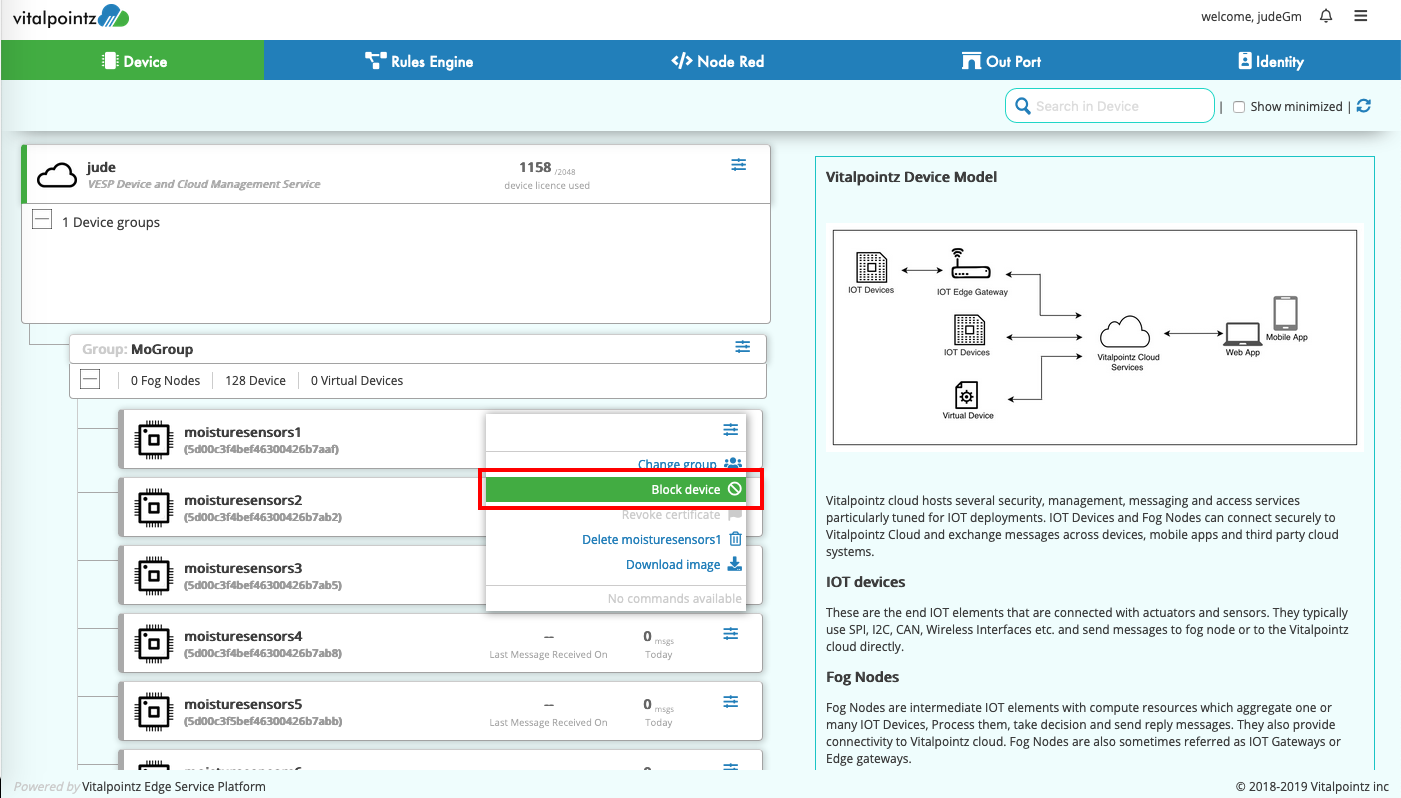Click the search magnifier icon
1401x798 pixels.
(1022, 106)
